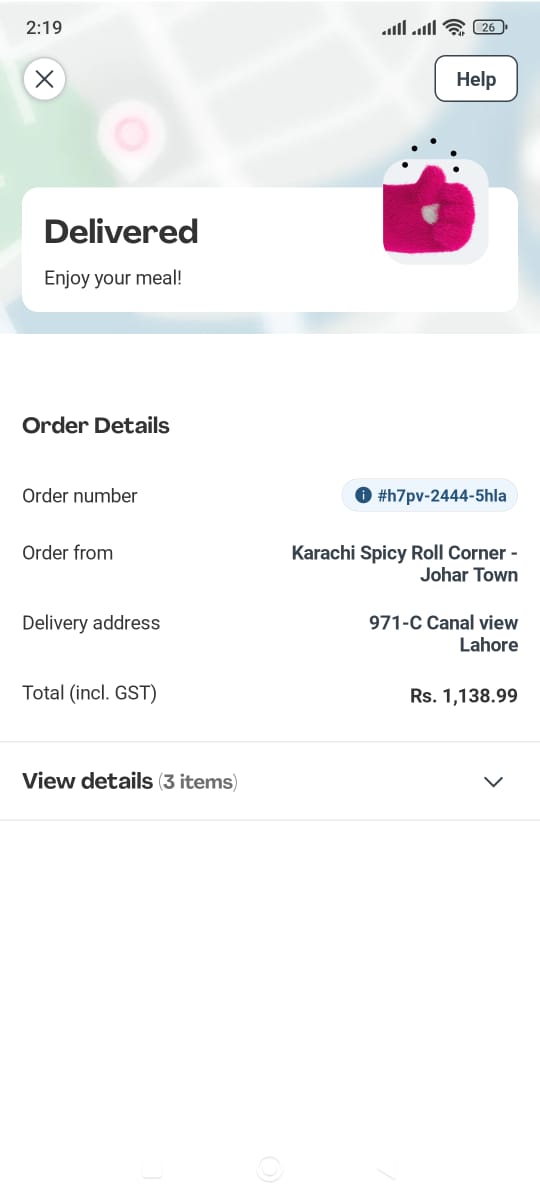The image size is (540, 1200).
Task: Tap the second cellular signal icon
Action: coord(424,29)
